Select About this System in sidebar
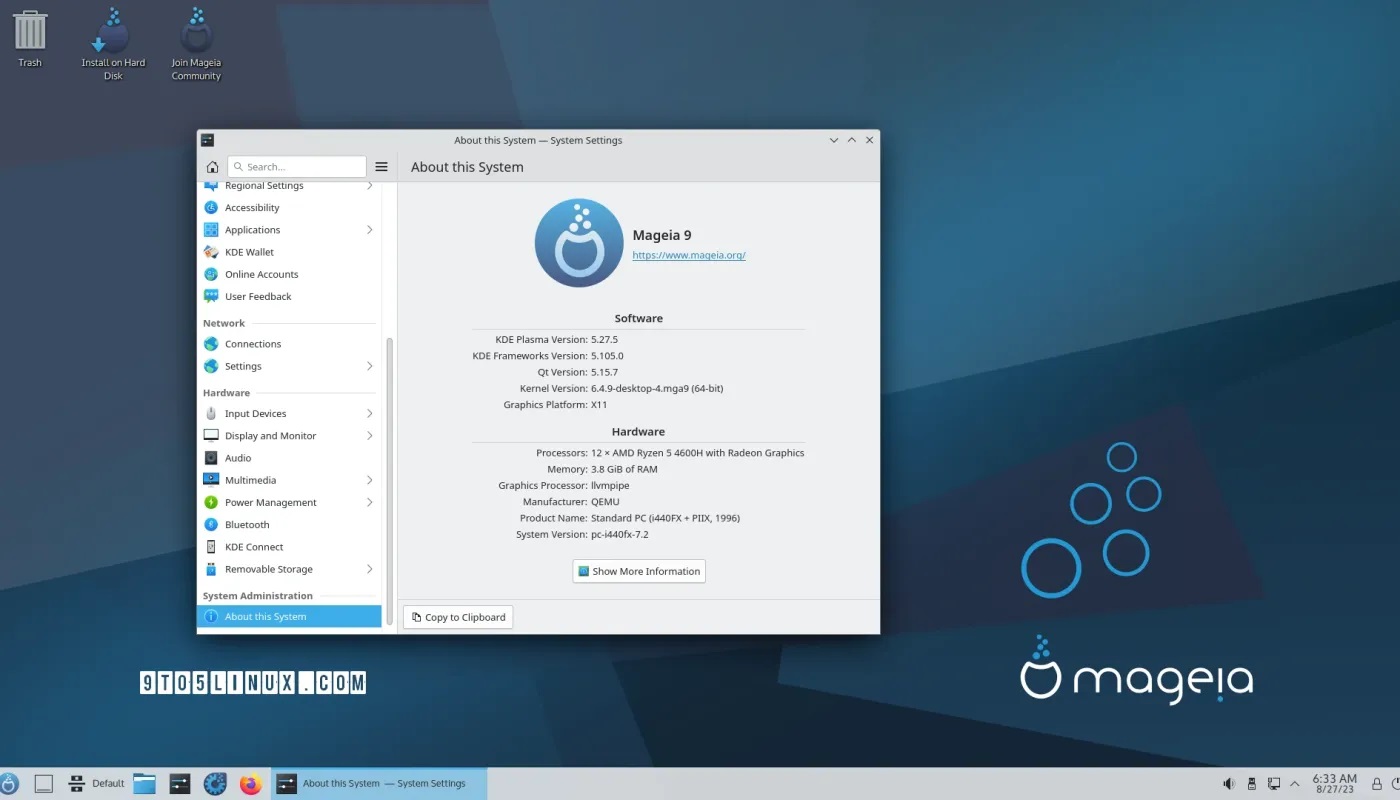 [x=290, y=617]
